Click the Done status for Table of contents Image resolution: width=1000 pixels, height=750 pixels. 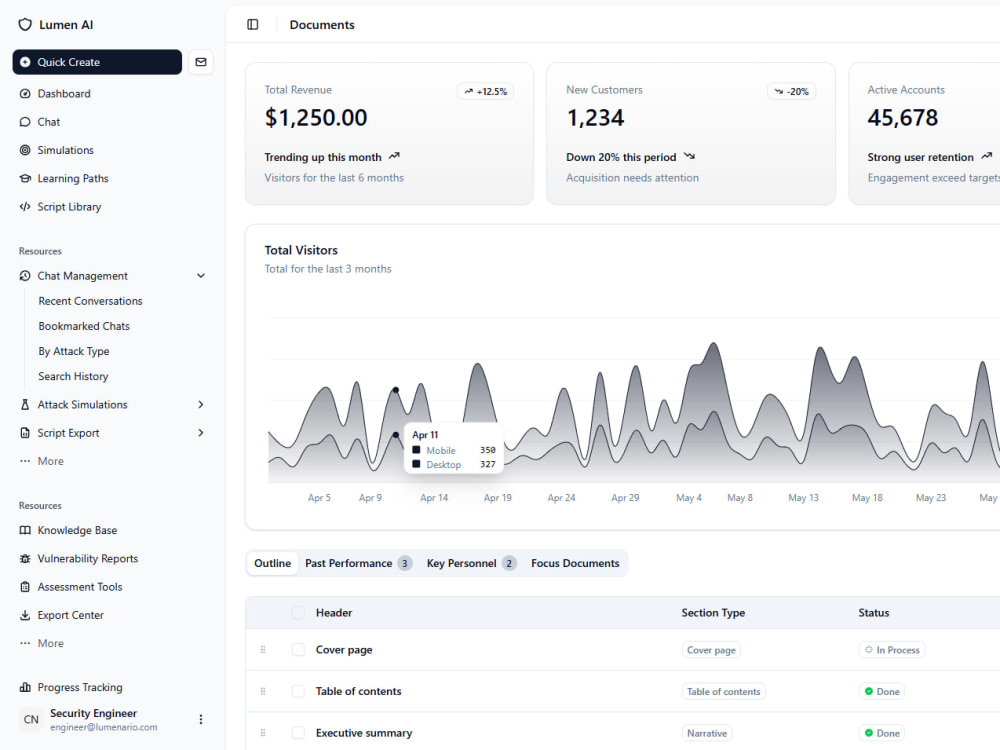(882, 691)
